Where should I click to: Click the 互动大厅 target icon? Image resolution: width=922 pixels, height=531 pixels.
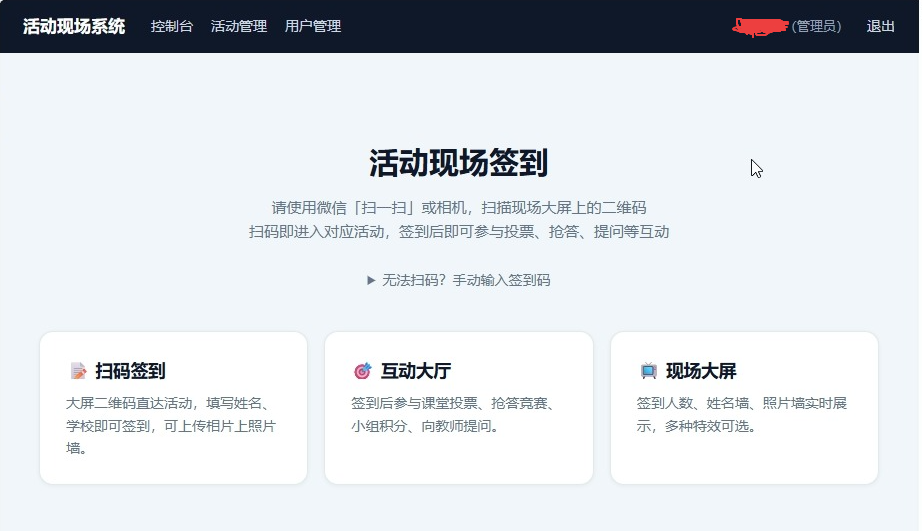pyautogui.click(x=363, y=371)
